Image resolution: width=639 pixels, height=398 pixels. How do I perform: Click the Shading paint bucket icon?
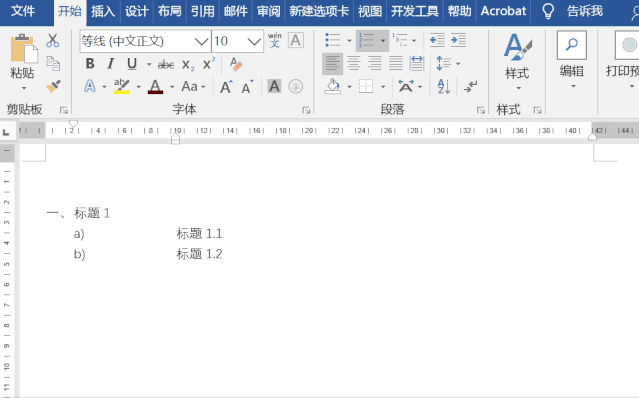point(333,86)
